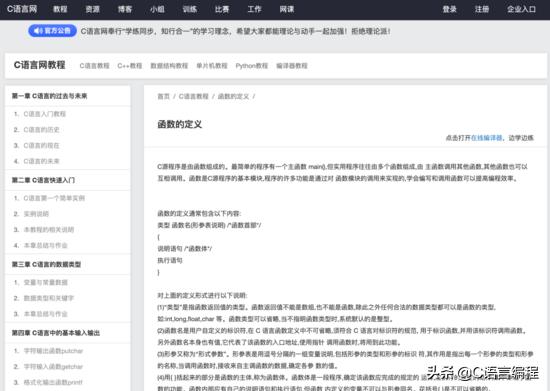Image resolution: width=550 pixels, height=391 pixels.
Task: Open the C语言网 site logo
Action: (x=22, y=9)
